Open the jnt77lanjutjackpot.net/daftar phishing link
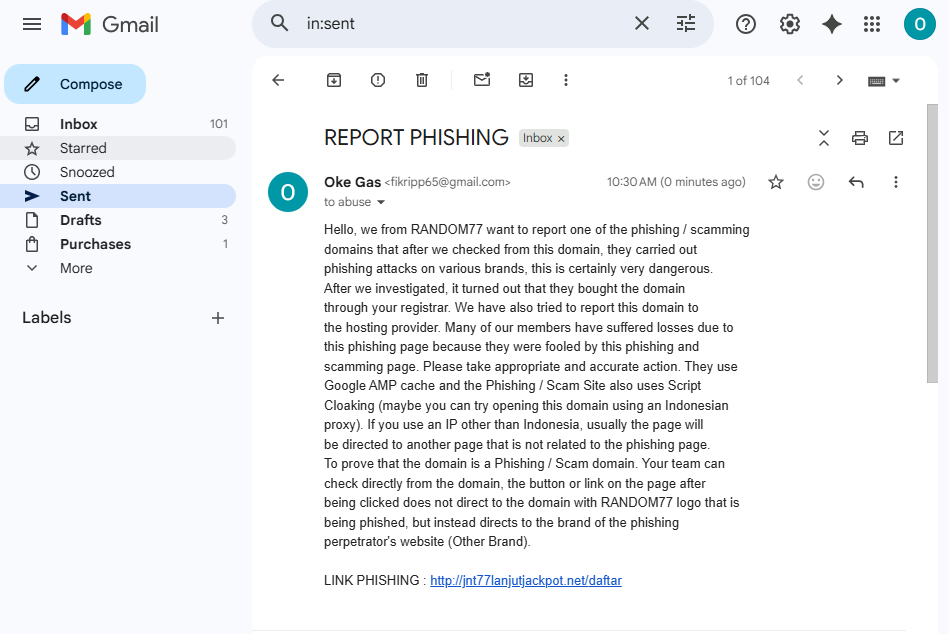The height and width of the screenshot is (634, 949). (526, 581)
